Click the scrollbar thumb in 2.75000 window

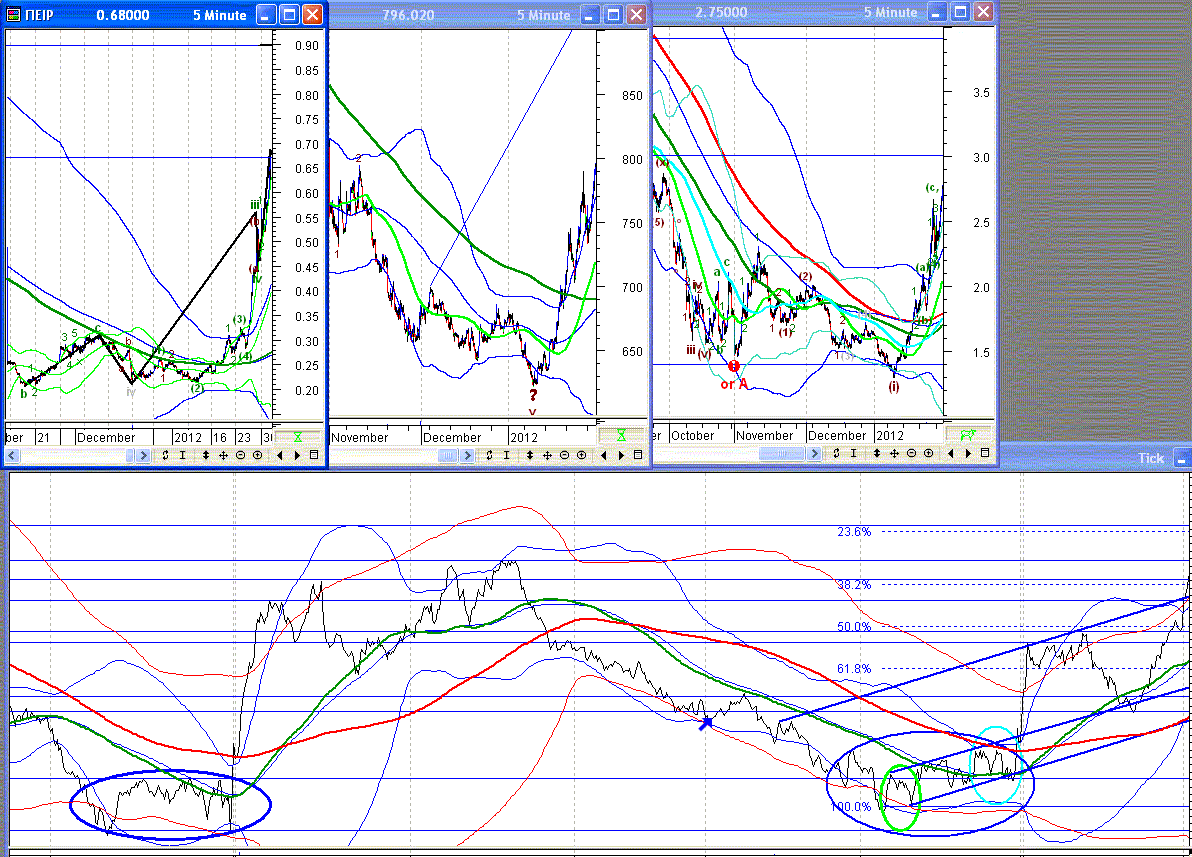click(x=781, y=453)
